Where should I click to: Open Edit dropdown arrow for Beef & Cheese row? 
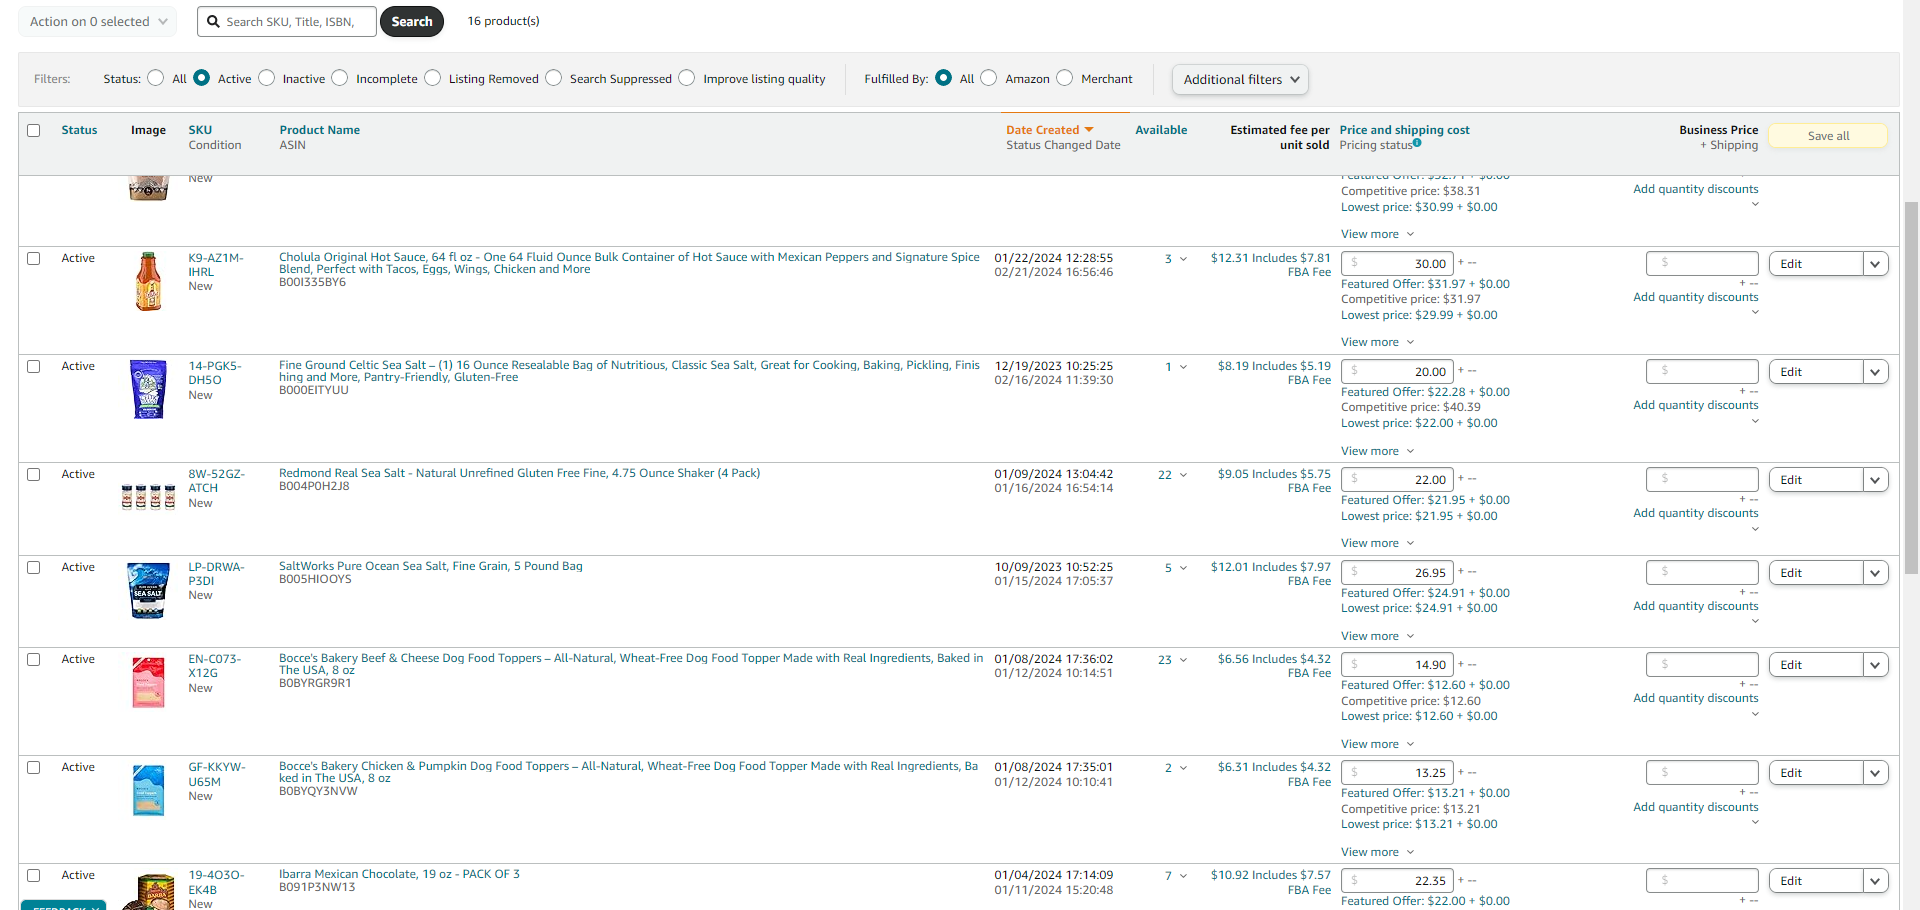click(x=1875, y=665)
